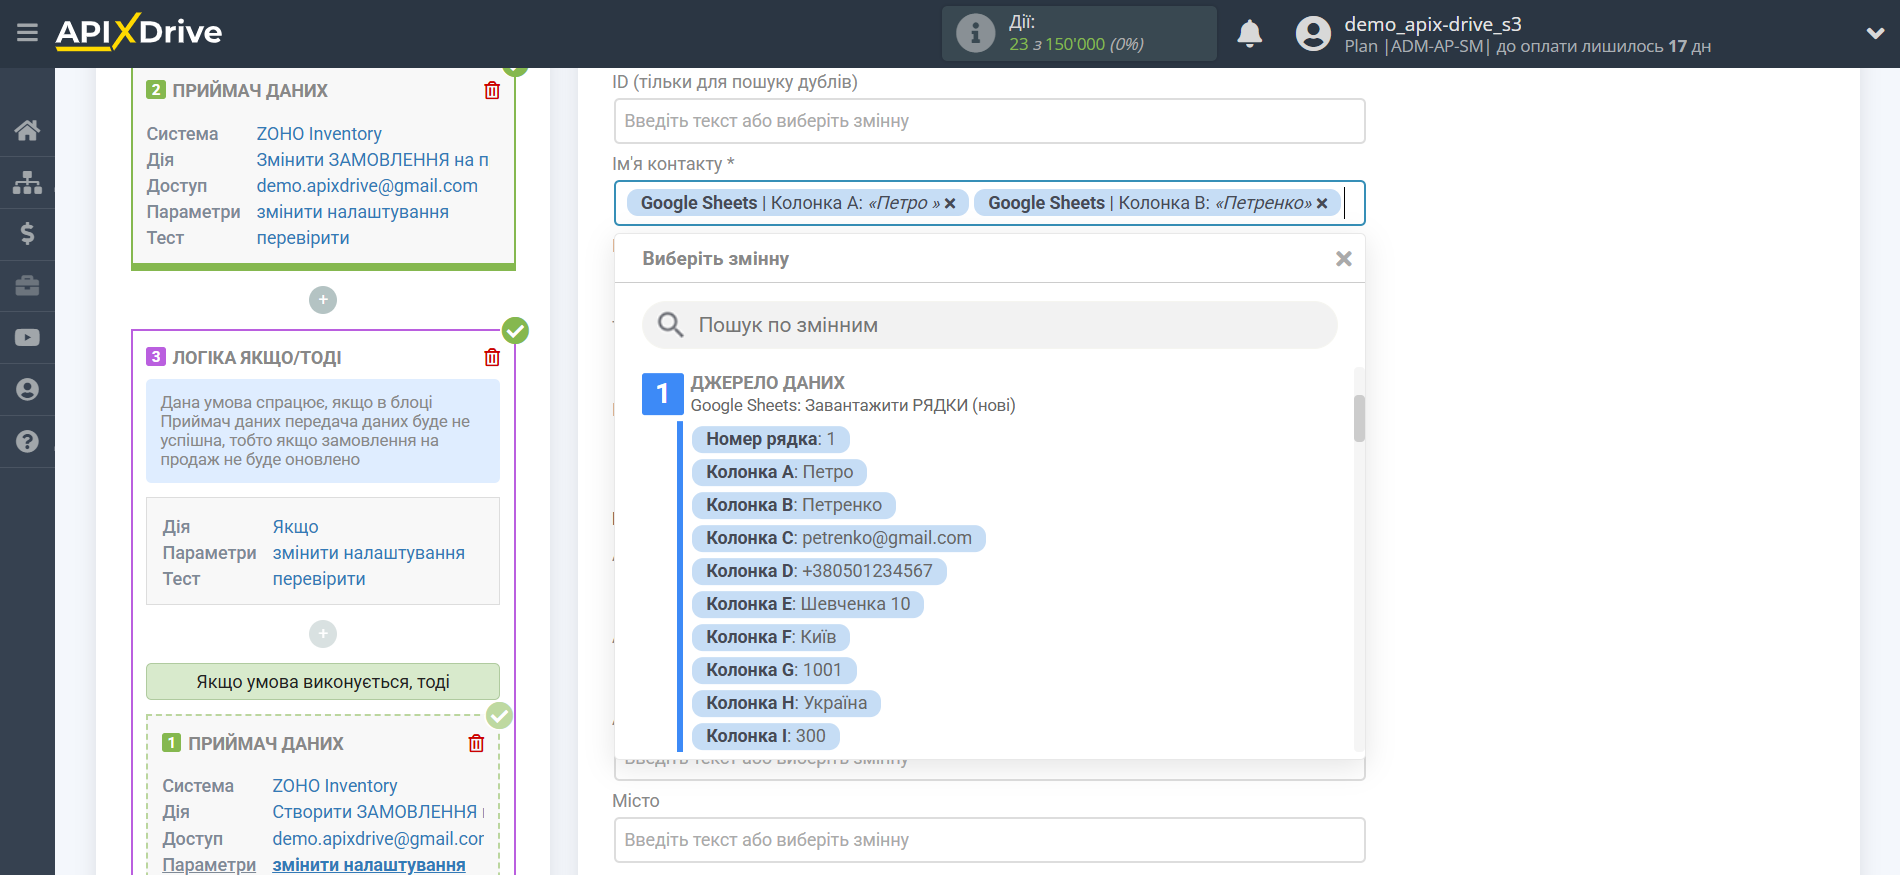Click the Ім'я контакту tag input field

click(x=989, y=203)
